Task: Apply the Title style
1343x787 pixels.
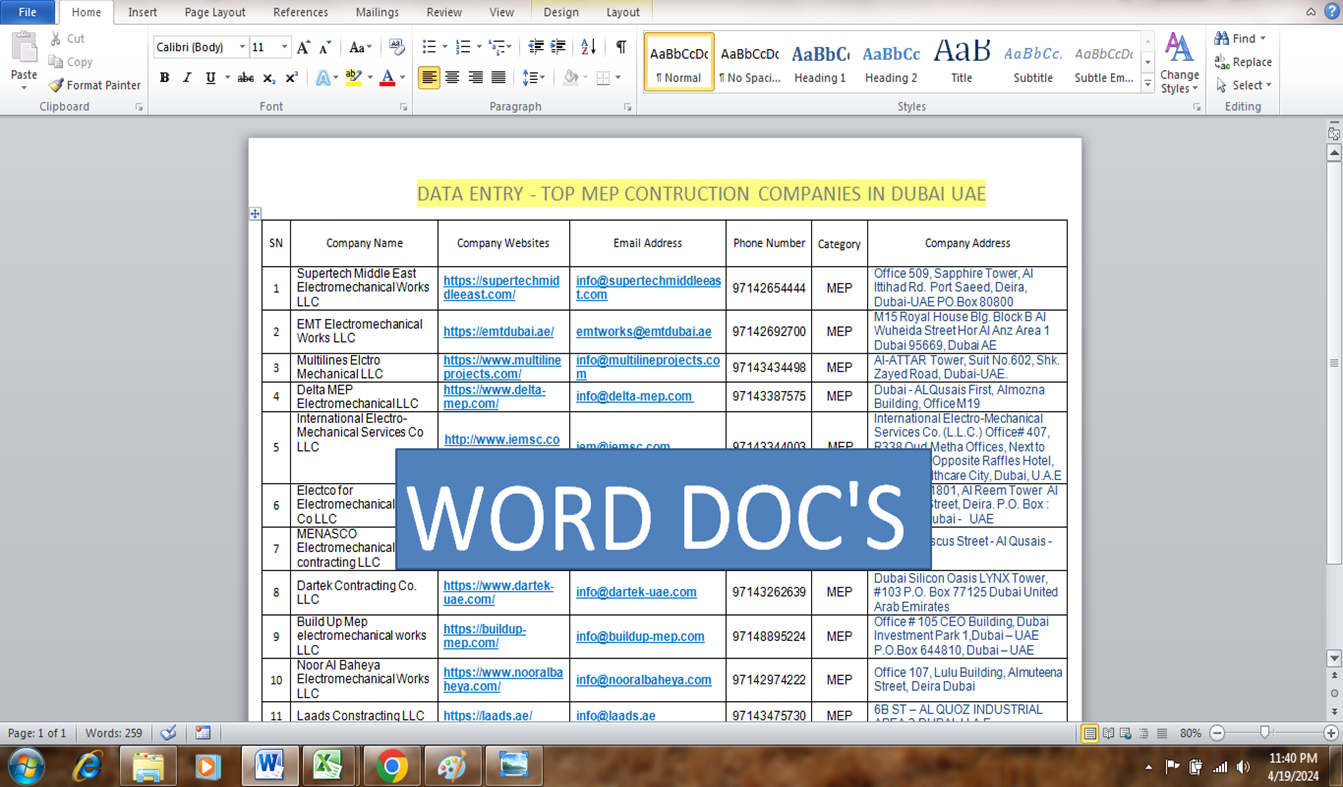Action: pos(961,62)
